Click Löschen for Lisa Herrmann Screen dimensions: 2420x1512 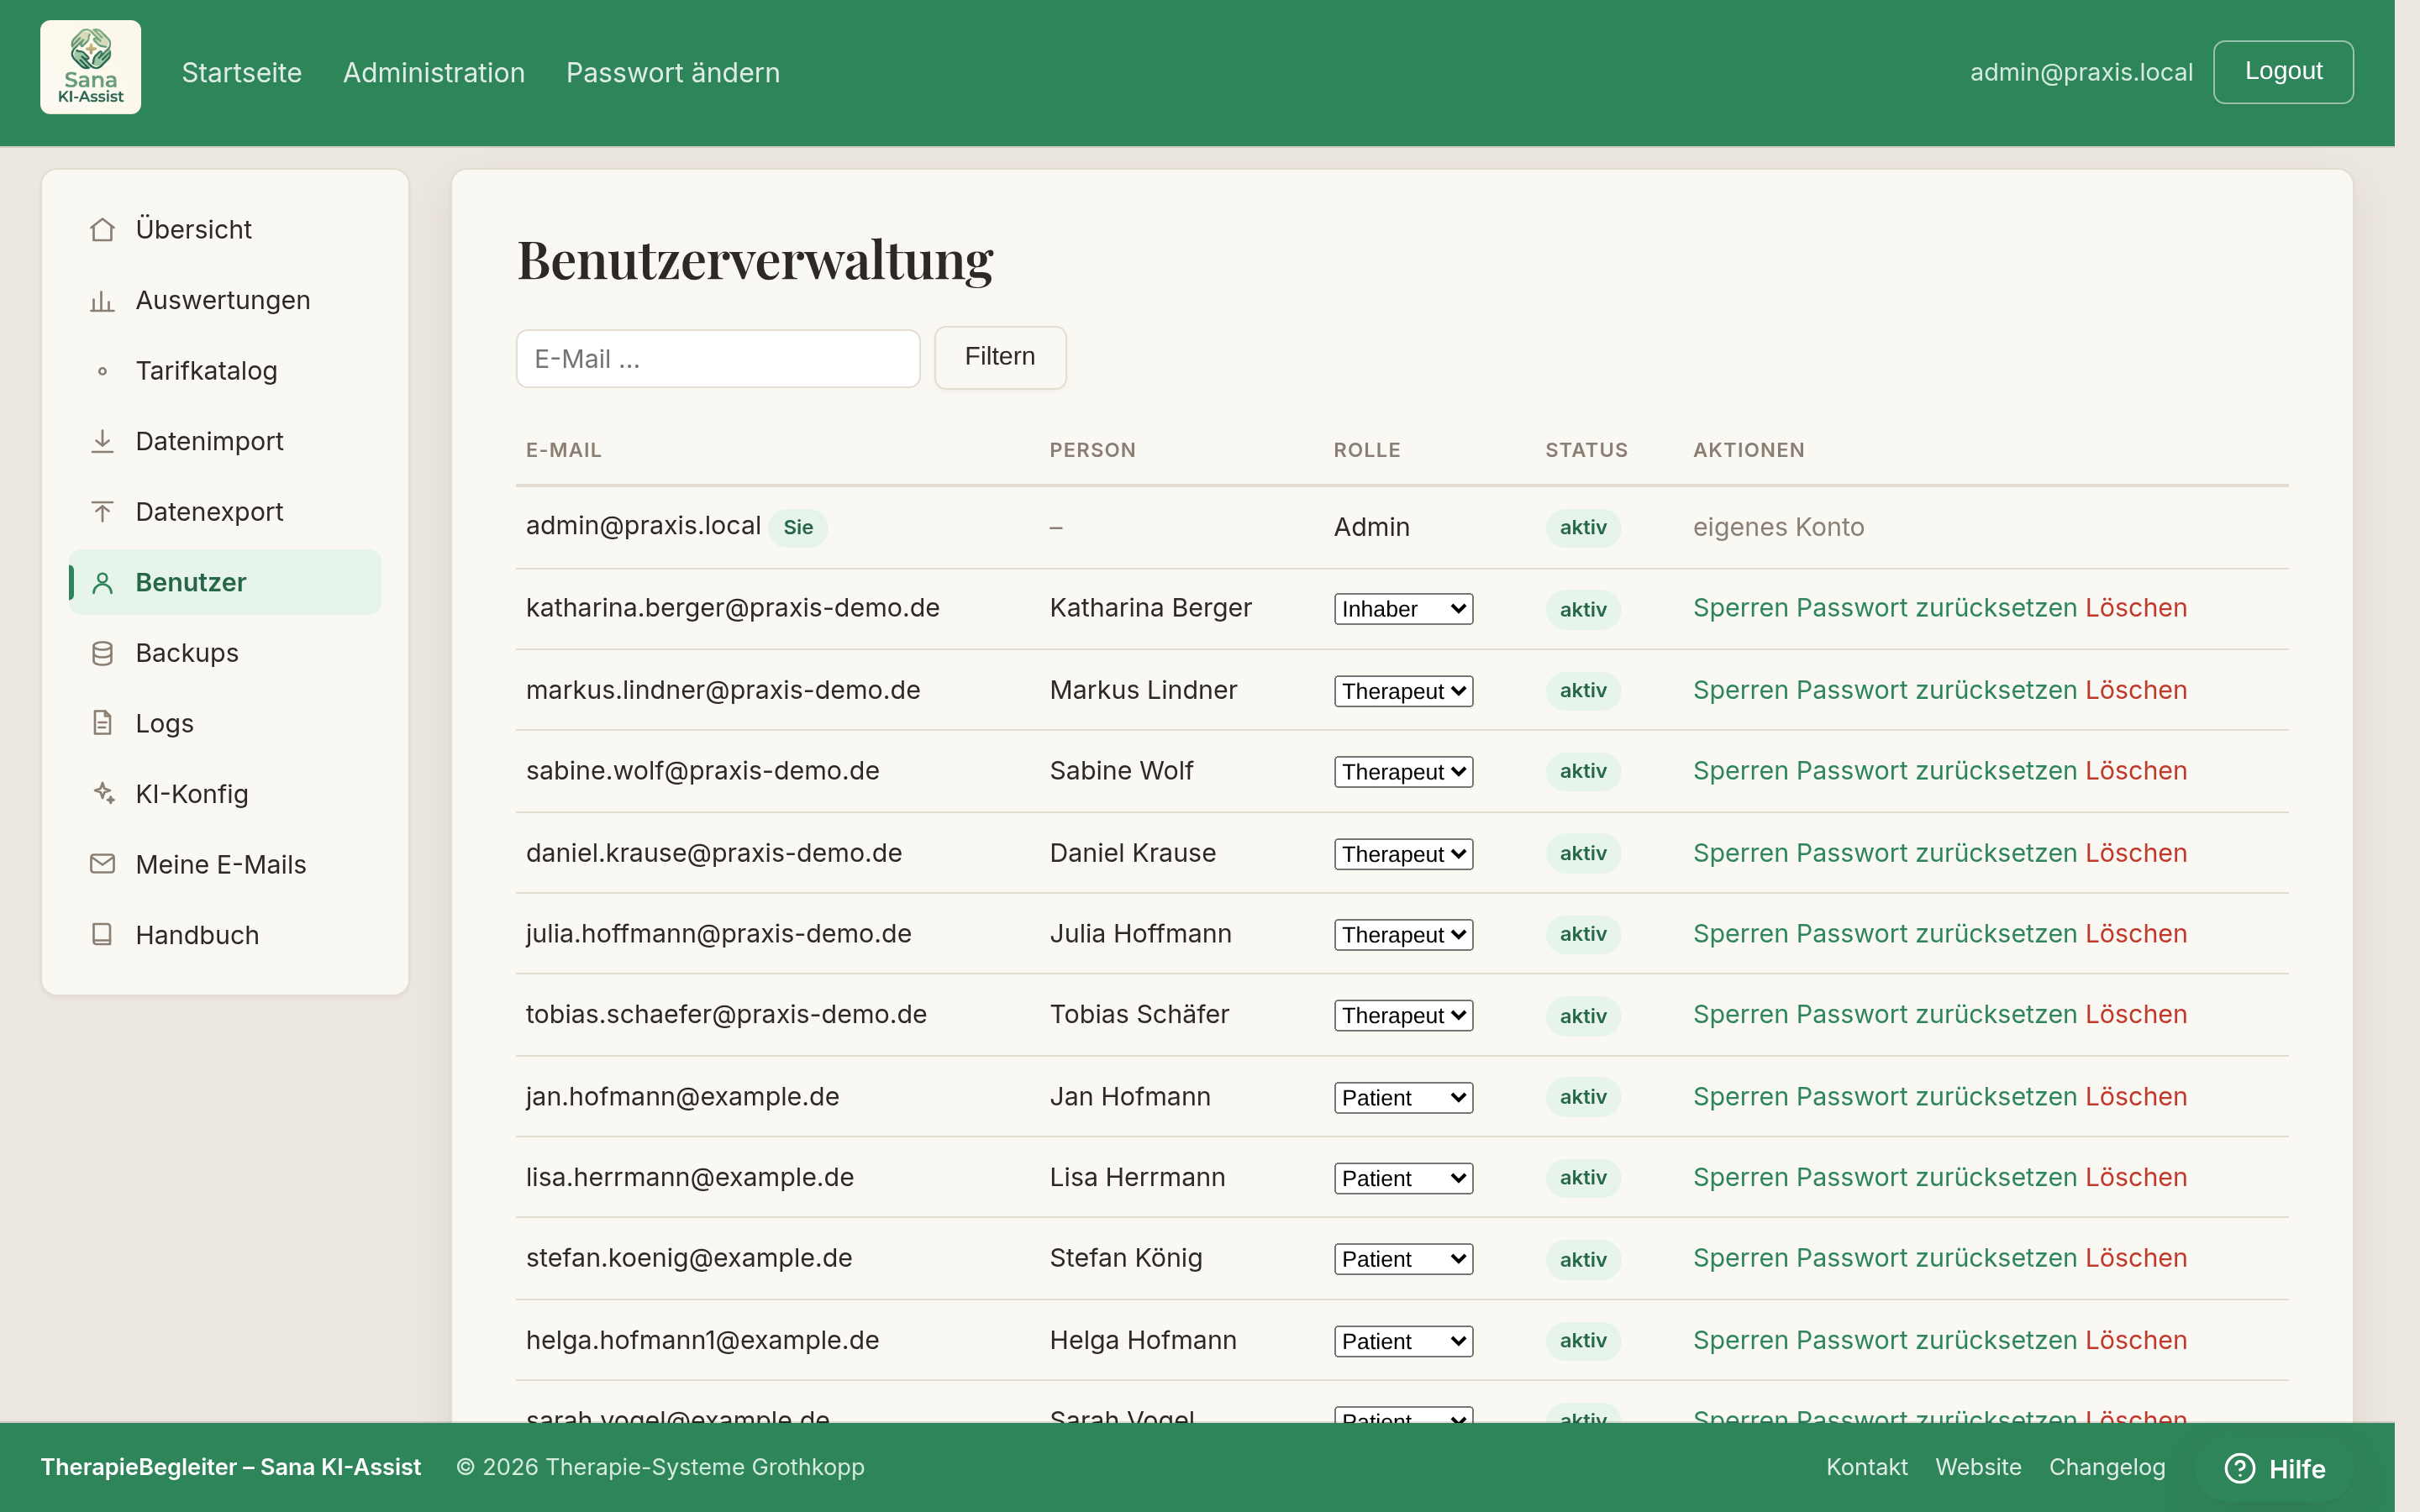click(2136, 1178)
